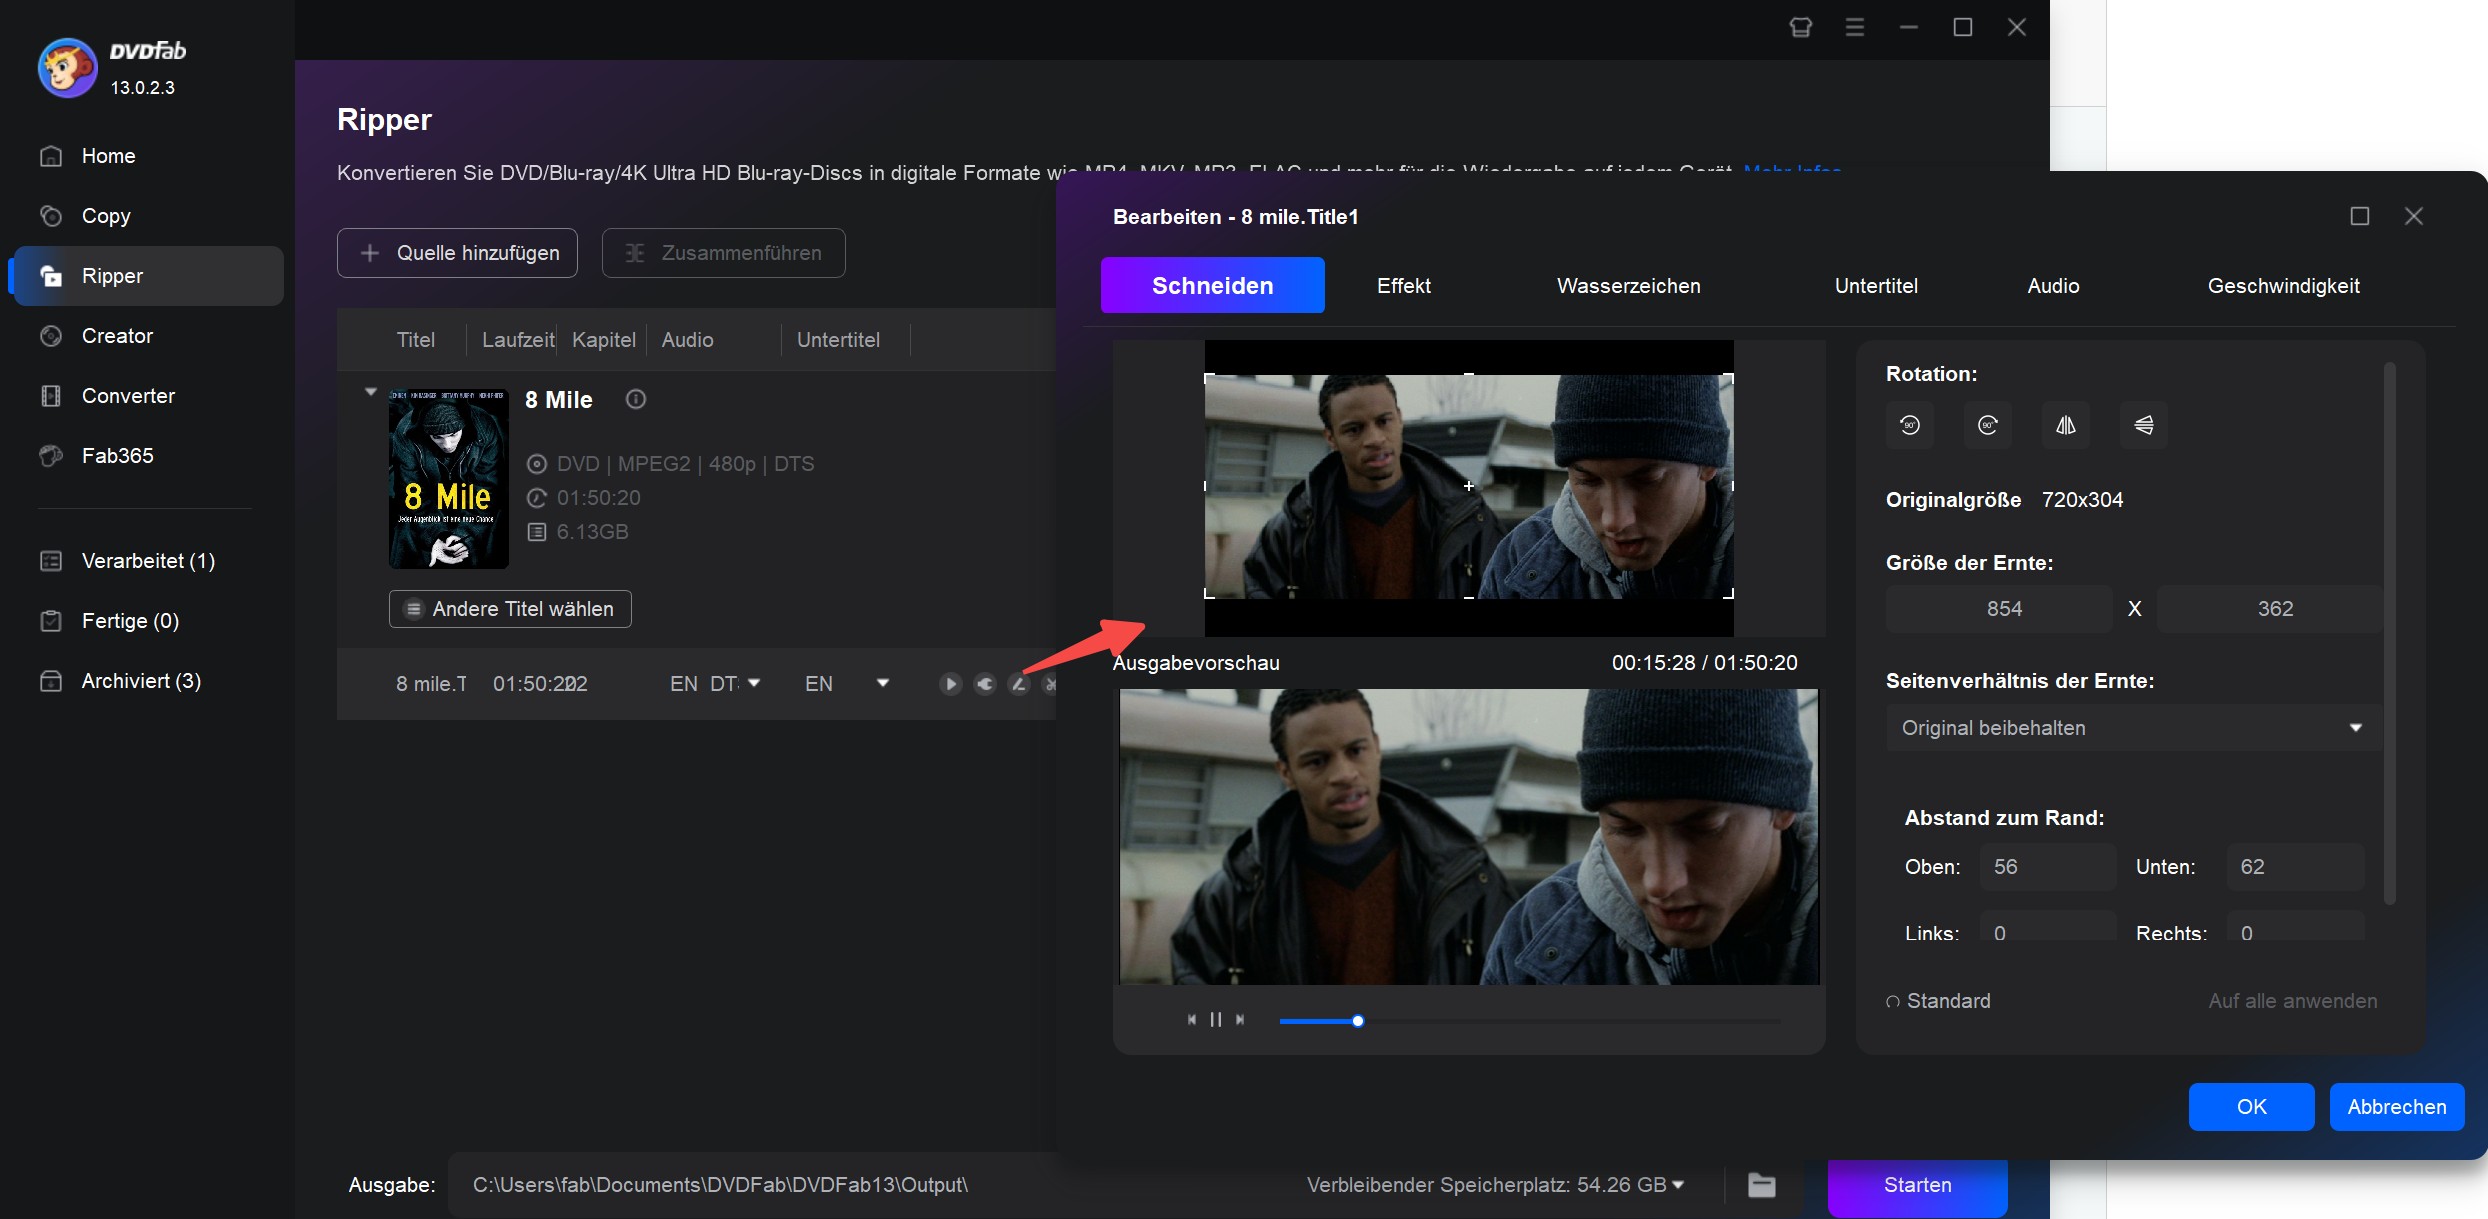Screen dimensions: 2488x1219
Task: Click the Kapitel column header
Action: point(604,340)
